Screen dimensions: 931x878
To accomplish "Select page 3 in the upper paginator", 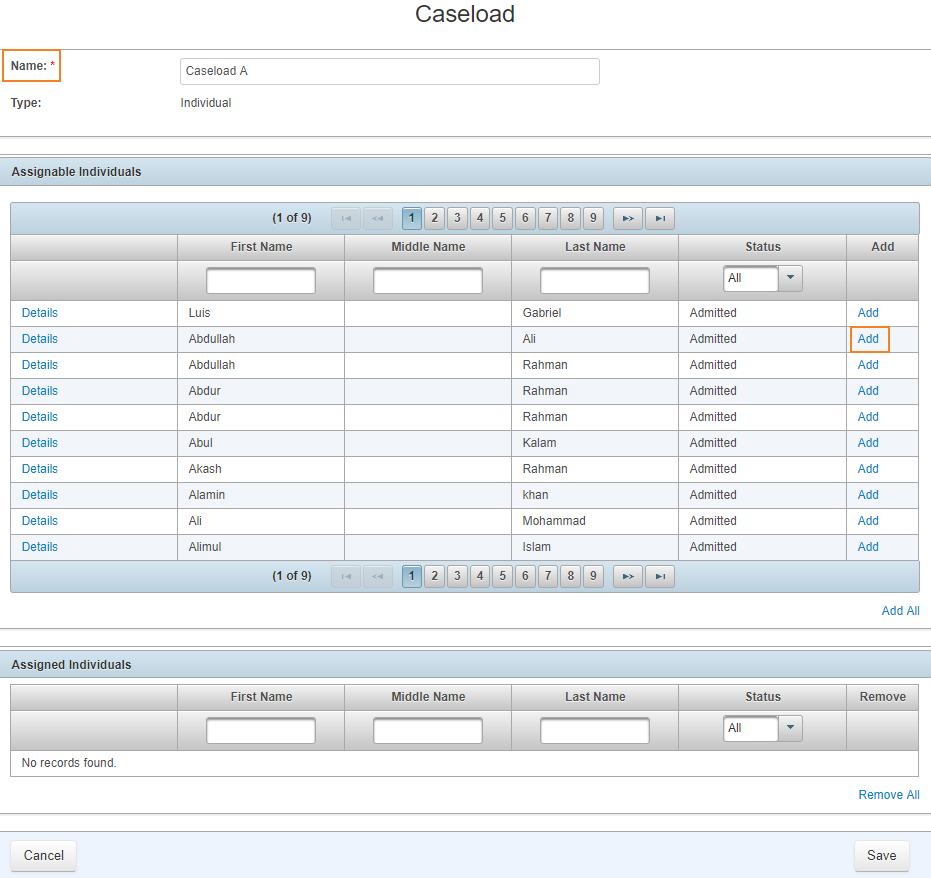I will click(457, 218).
